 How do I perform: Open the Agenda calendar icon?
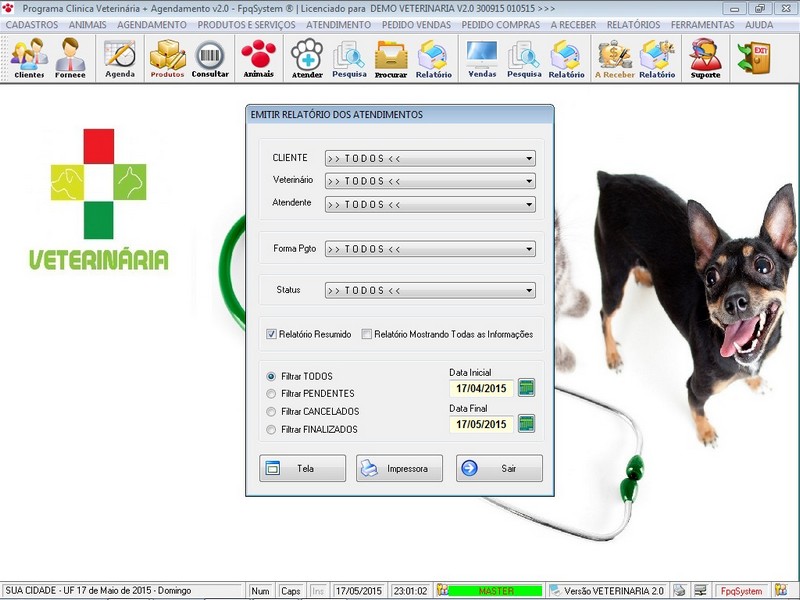(120, 58)
